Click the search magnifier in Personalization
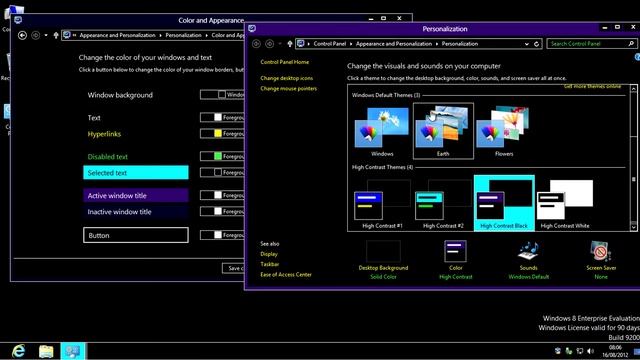 point(631,44)
